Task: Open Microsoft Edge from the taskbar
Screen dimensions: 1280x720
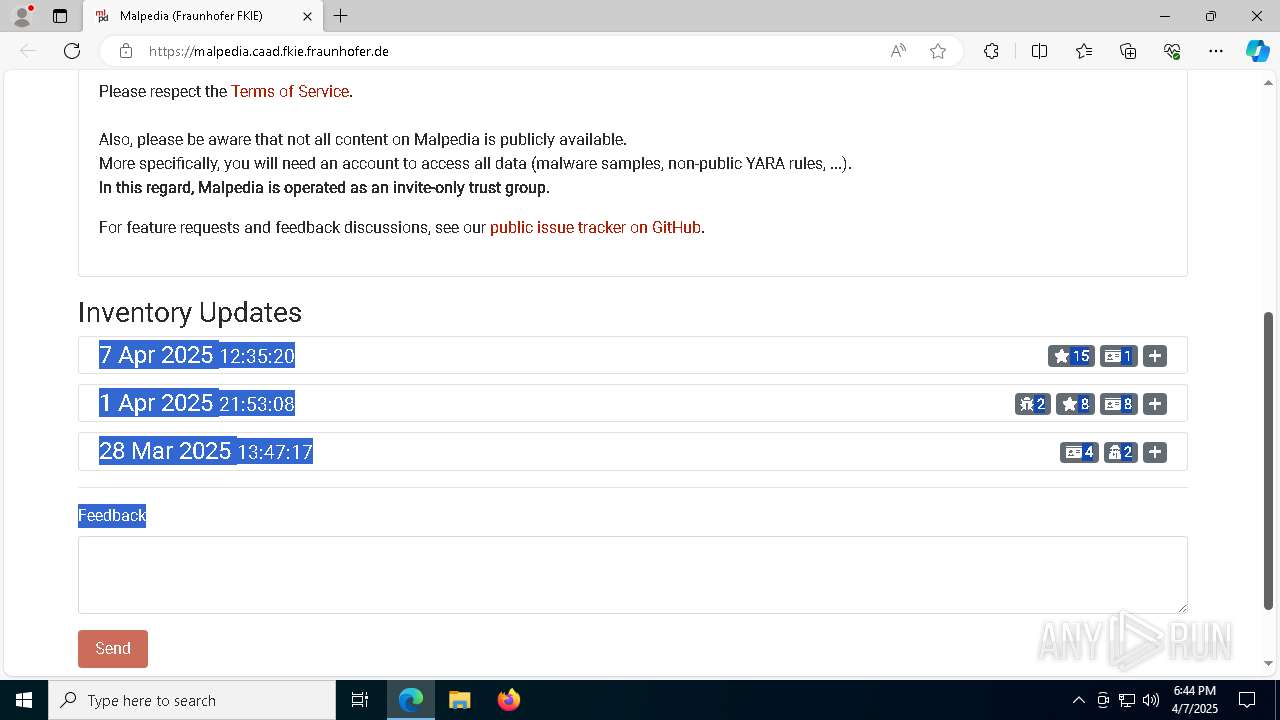Action: (411, 700)
